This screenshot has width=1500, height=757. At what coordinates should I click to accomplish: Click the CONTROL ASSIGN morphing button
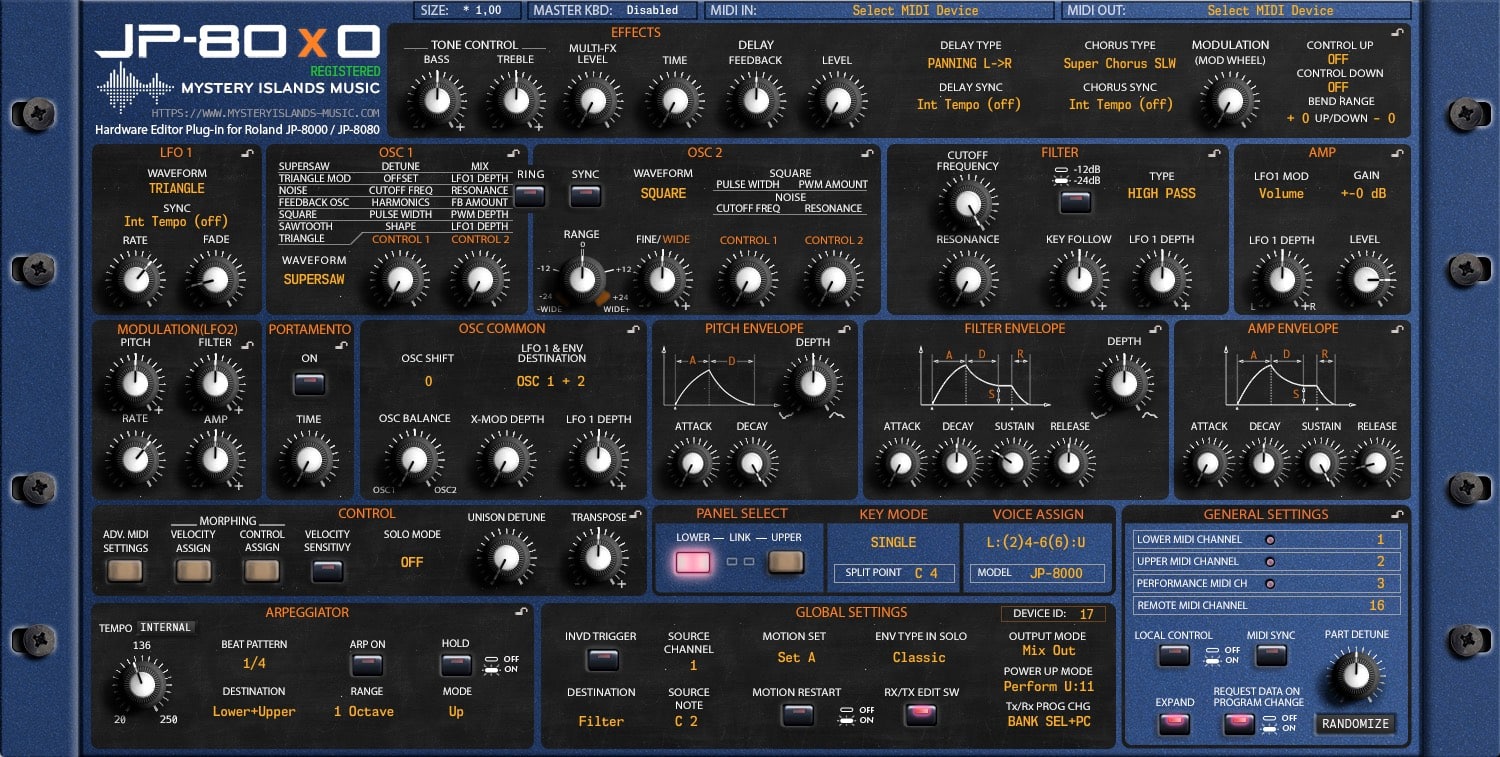click(x=262, y=570)
